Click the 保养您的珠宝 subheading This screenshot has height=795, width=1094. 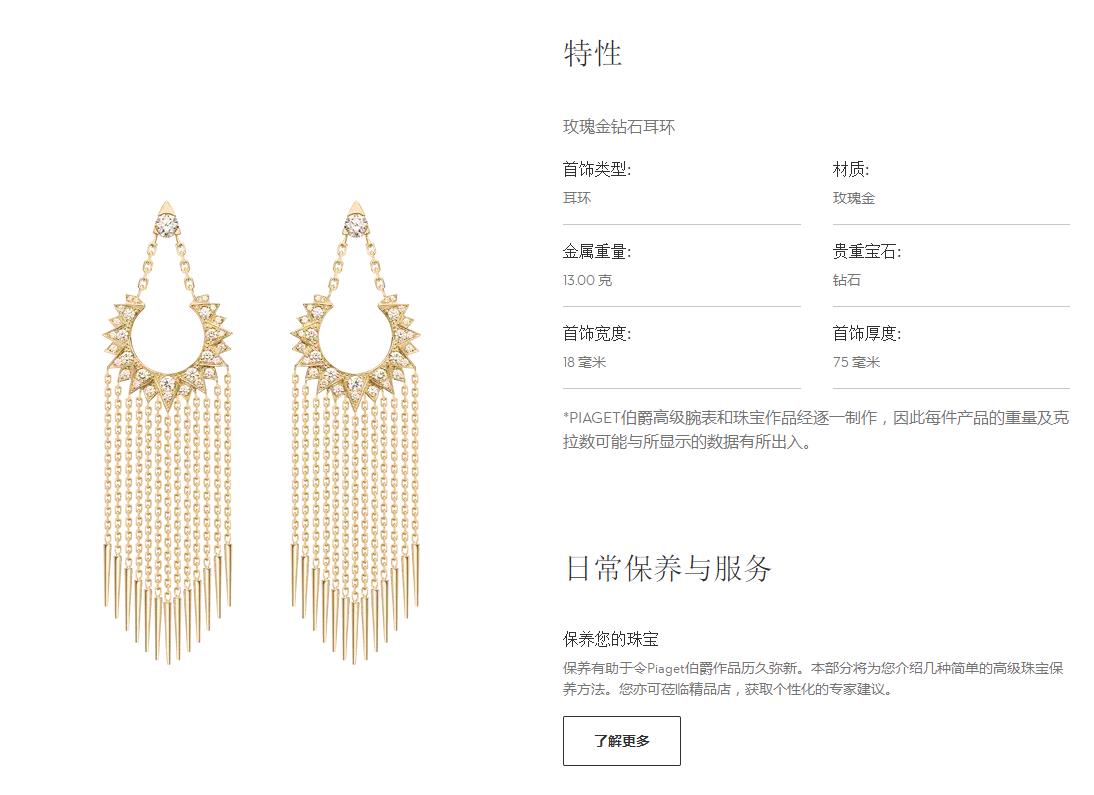(610, 639)
